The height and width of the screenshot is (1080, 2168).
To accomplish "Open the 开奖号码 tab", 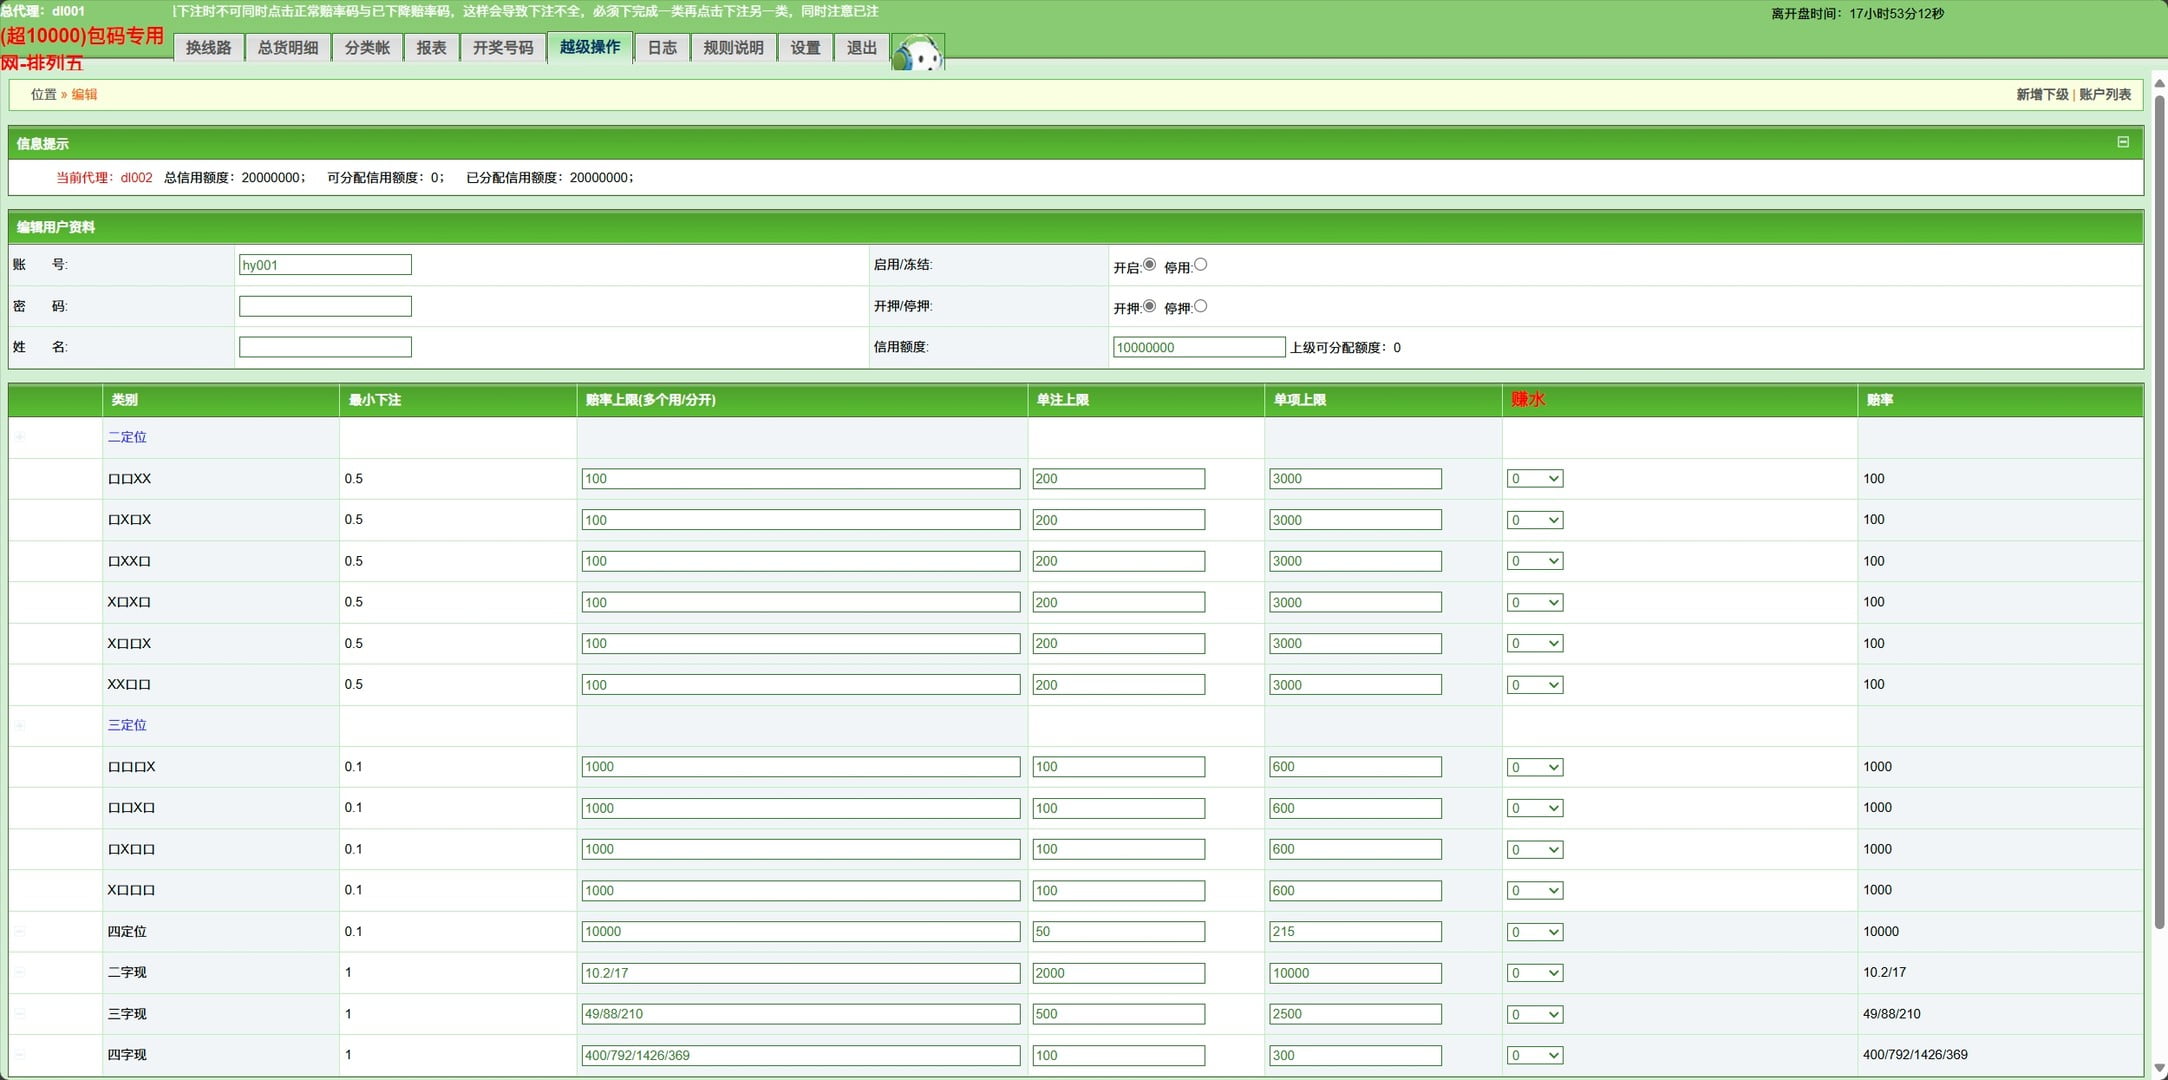I will coord(503,47).
